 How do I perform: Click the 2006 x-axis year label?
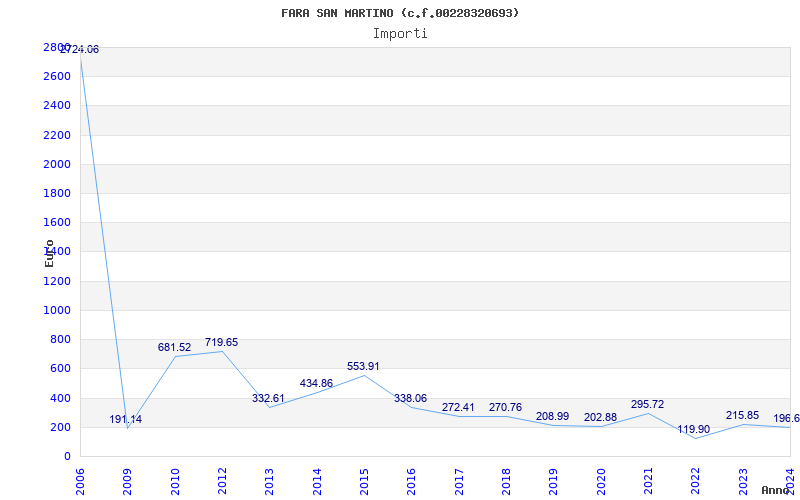[x=80, y=481]
